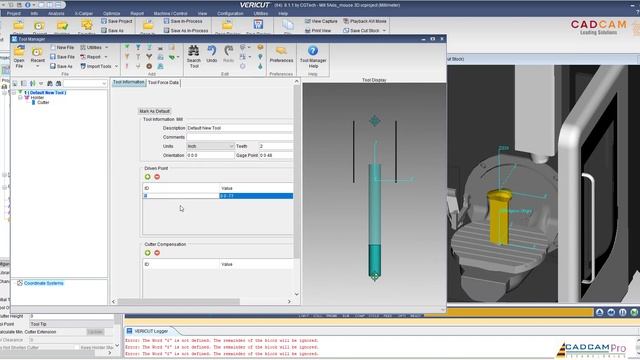Click Mark As Default button
Viewport: 640px width, 360px height.
[154, 111]
